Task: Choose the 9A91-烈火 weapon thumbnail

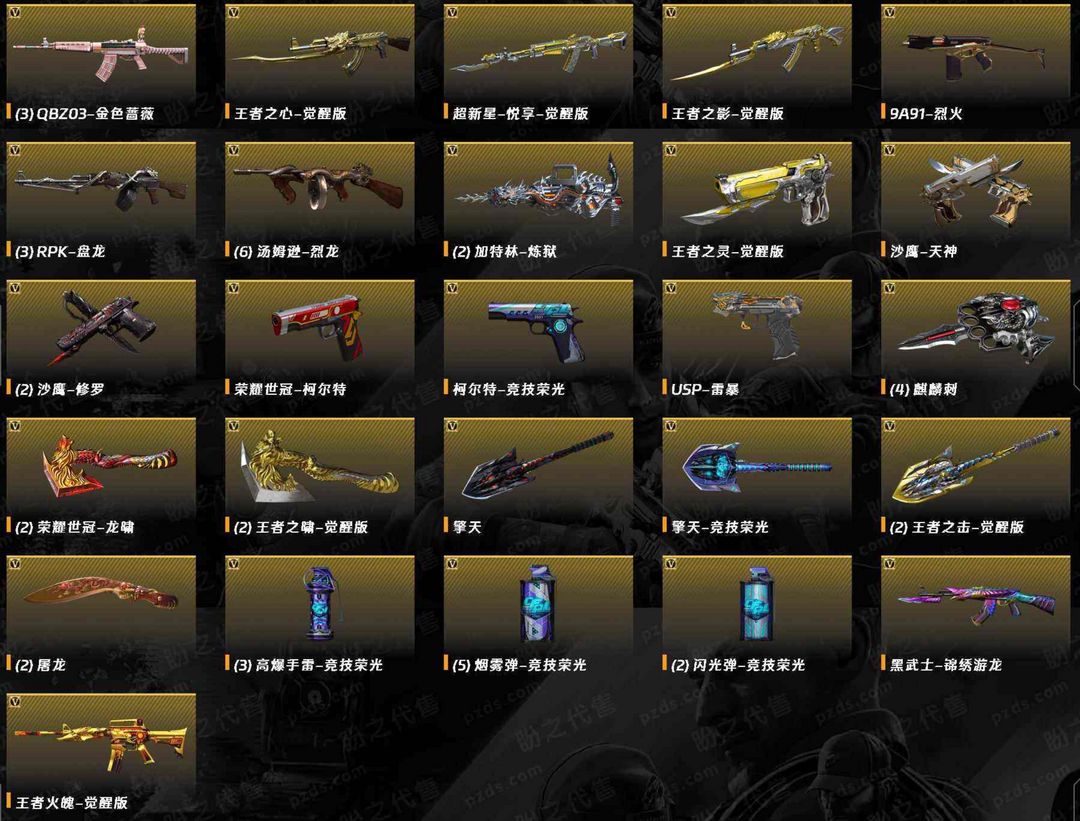Action: pyautogui.click(x=975, y=54)
